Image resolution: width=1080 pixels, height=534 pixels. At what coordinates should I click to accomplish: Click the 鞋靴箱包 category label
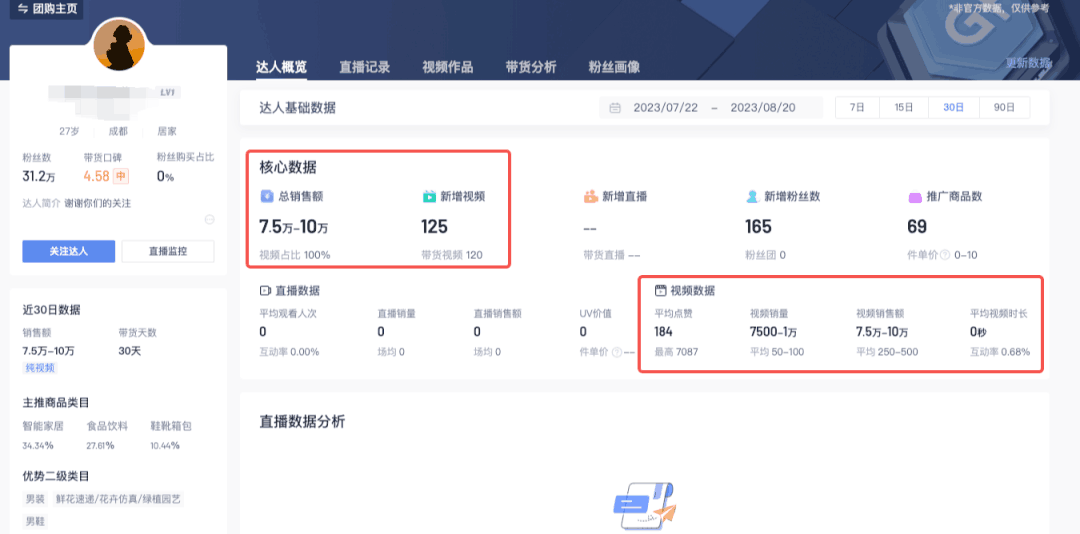(171, 426)
